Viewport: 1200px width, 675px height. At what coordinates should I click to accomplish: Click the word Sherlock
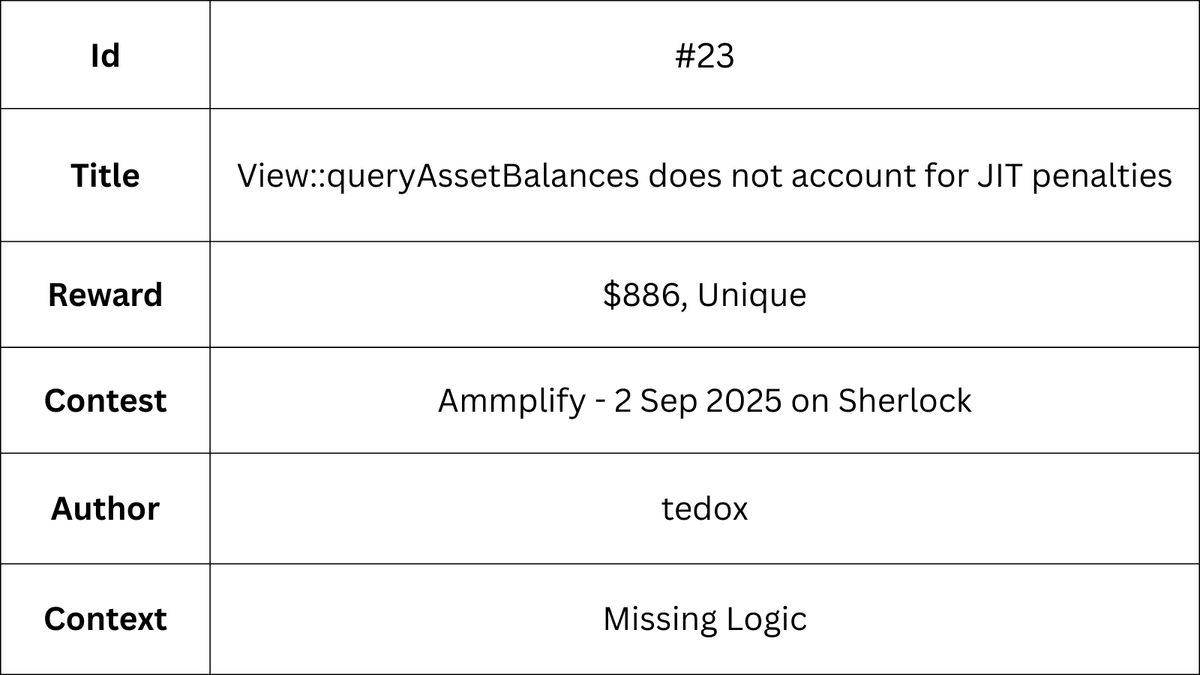(x=906, y=401)
